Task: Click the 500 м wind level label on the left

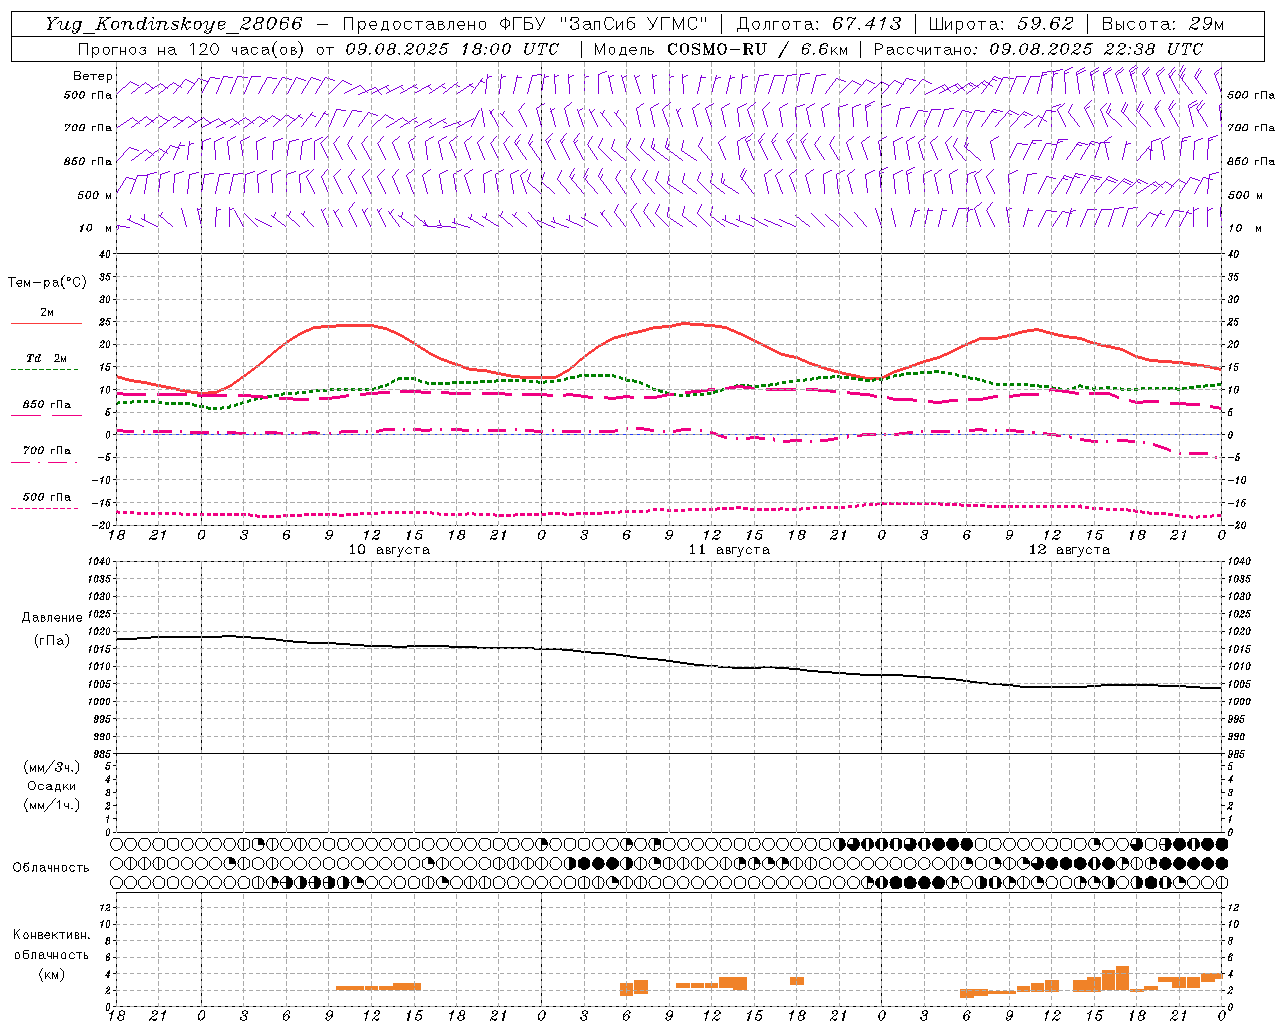Action: click(95, 195)
